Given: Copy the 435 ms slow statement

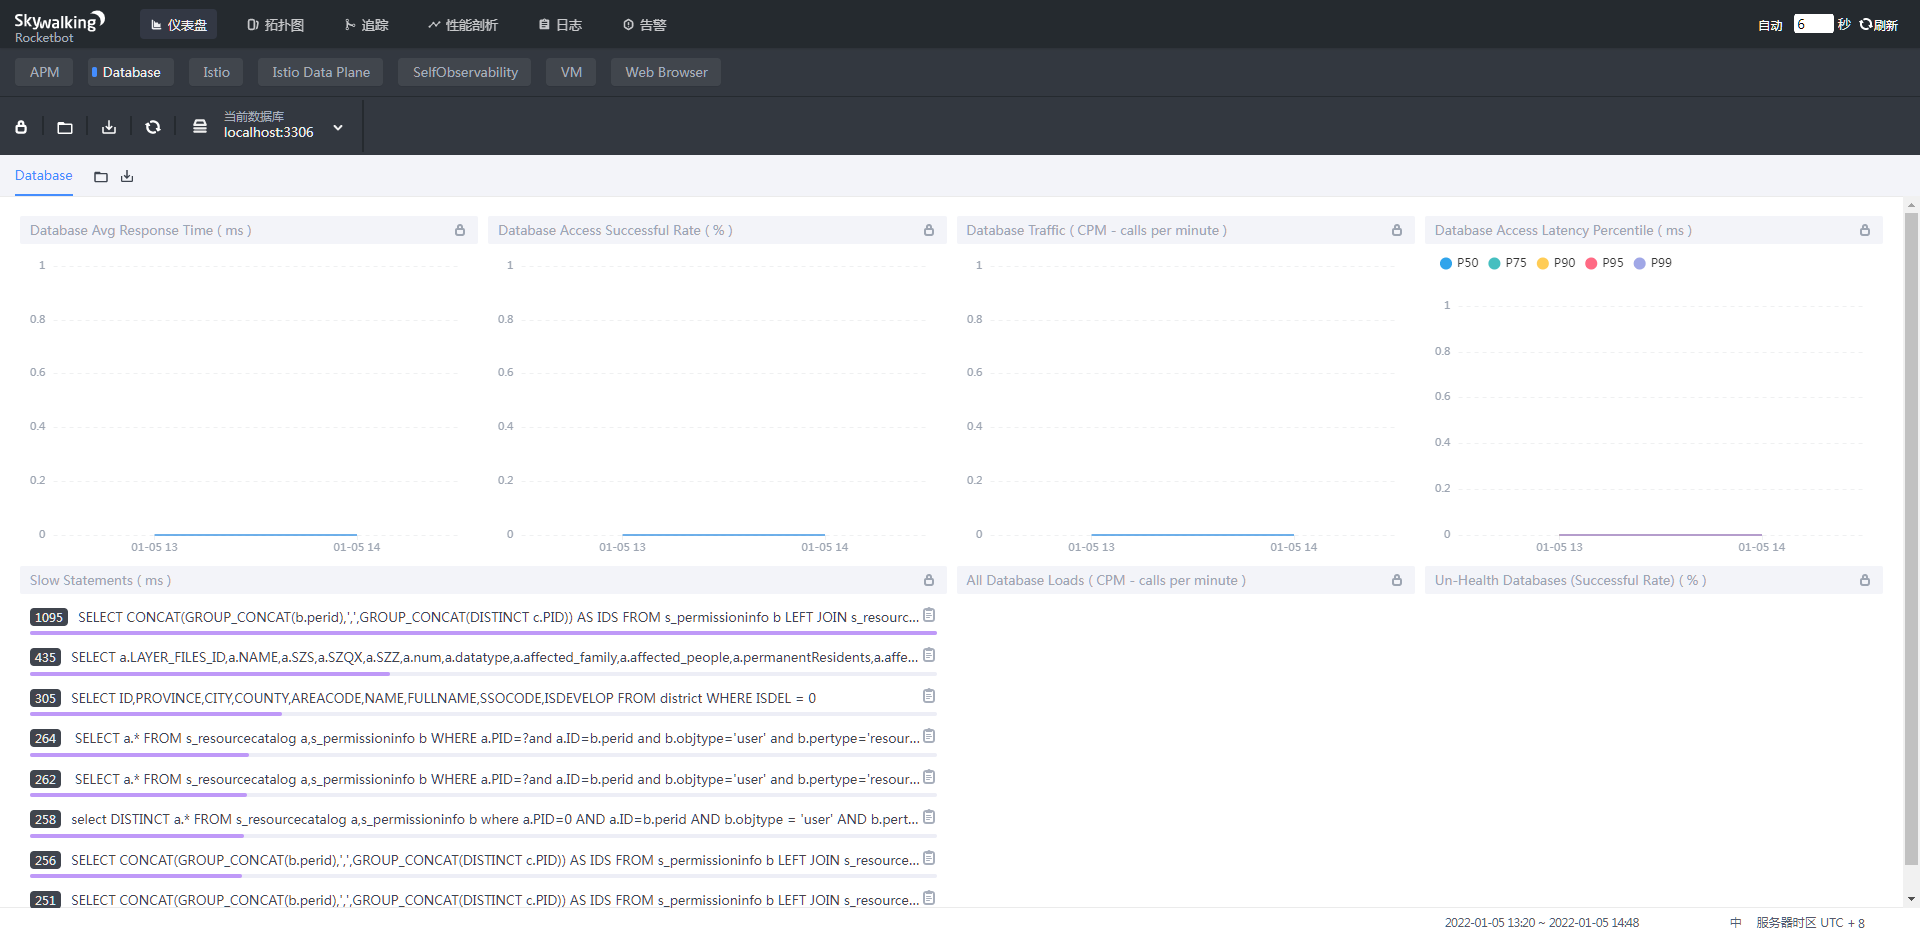Looking at the screenshot, I should (x=929, y=655).
